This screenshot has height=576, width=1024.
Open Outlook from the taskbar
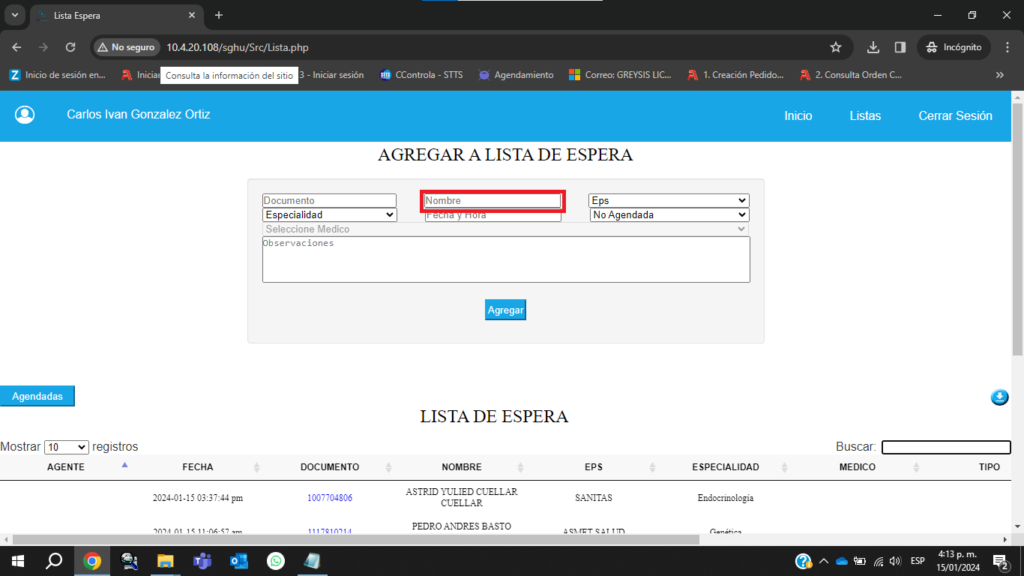(239, 561)
